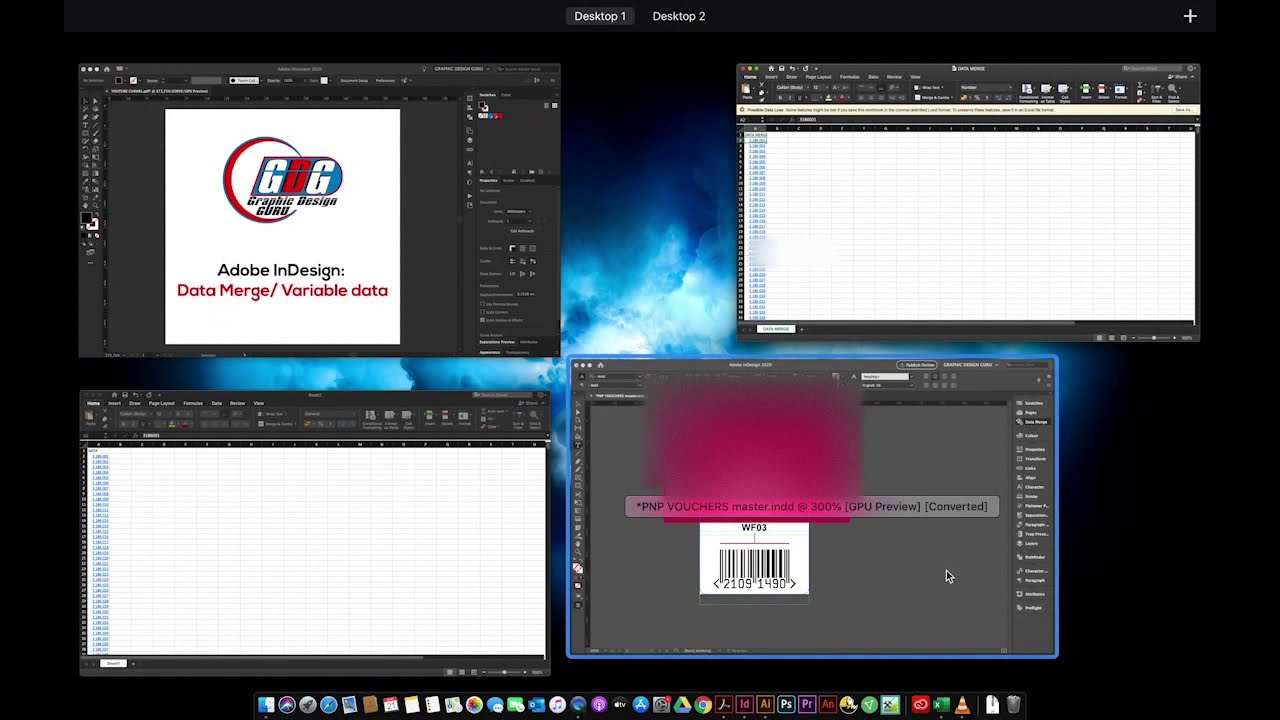Show the Data Merge panel in InDesign
Viewport: 1280px width, 720px height.
[x=1033, y=422]
